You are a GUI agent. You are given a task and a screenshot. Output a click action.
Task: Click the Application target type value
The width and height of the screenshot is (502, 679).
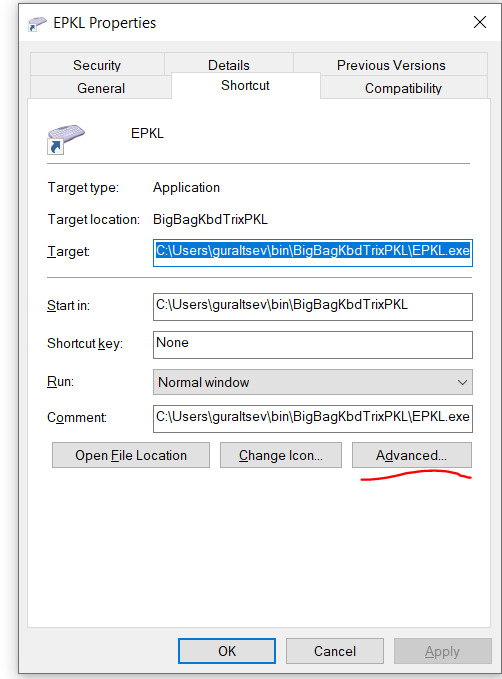click(x=186, y=188)
